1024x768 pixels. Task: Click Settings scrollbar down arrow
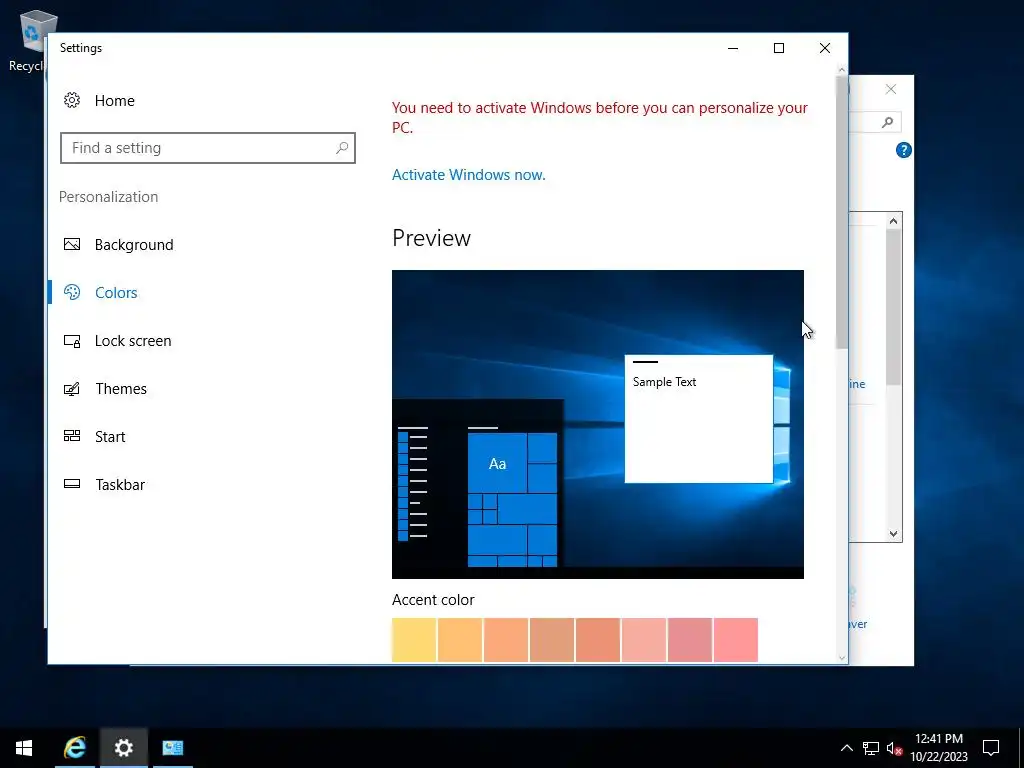pyautogui.click(x=841, y=658)
